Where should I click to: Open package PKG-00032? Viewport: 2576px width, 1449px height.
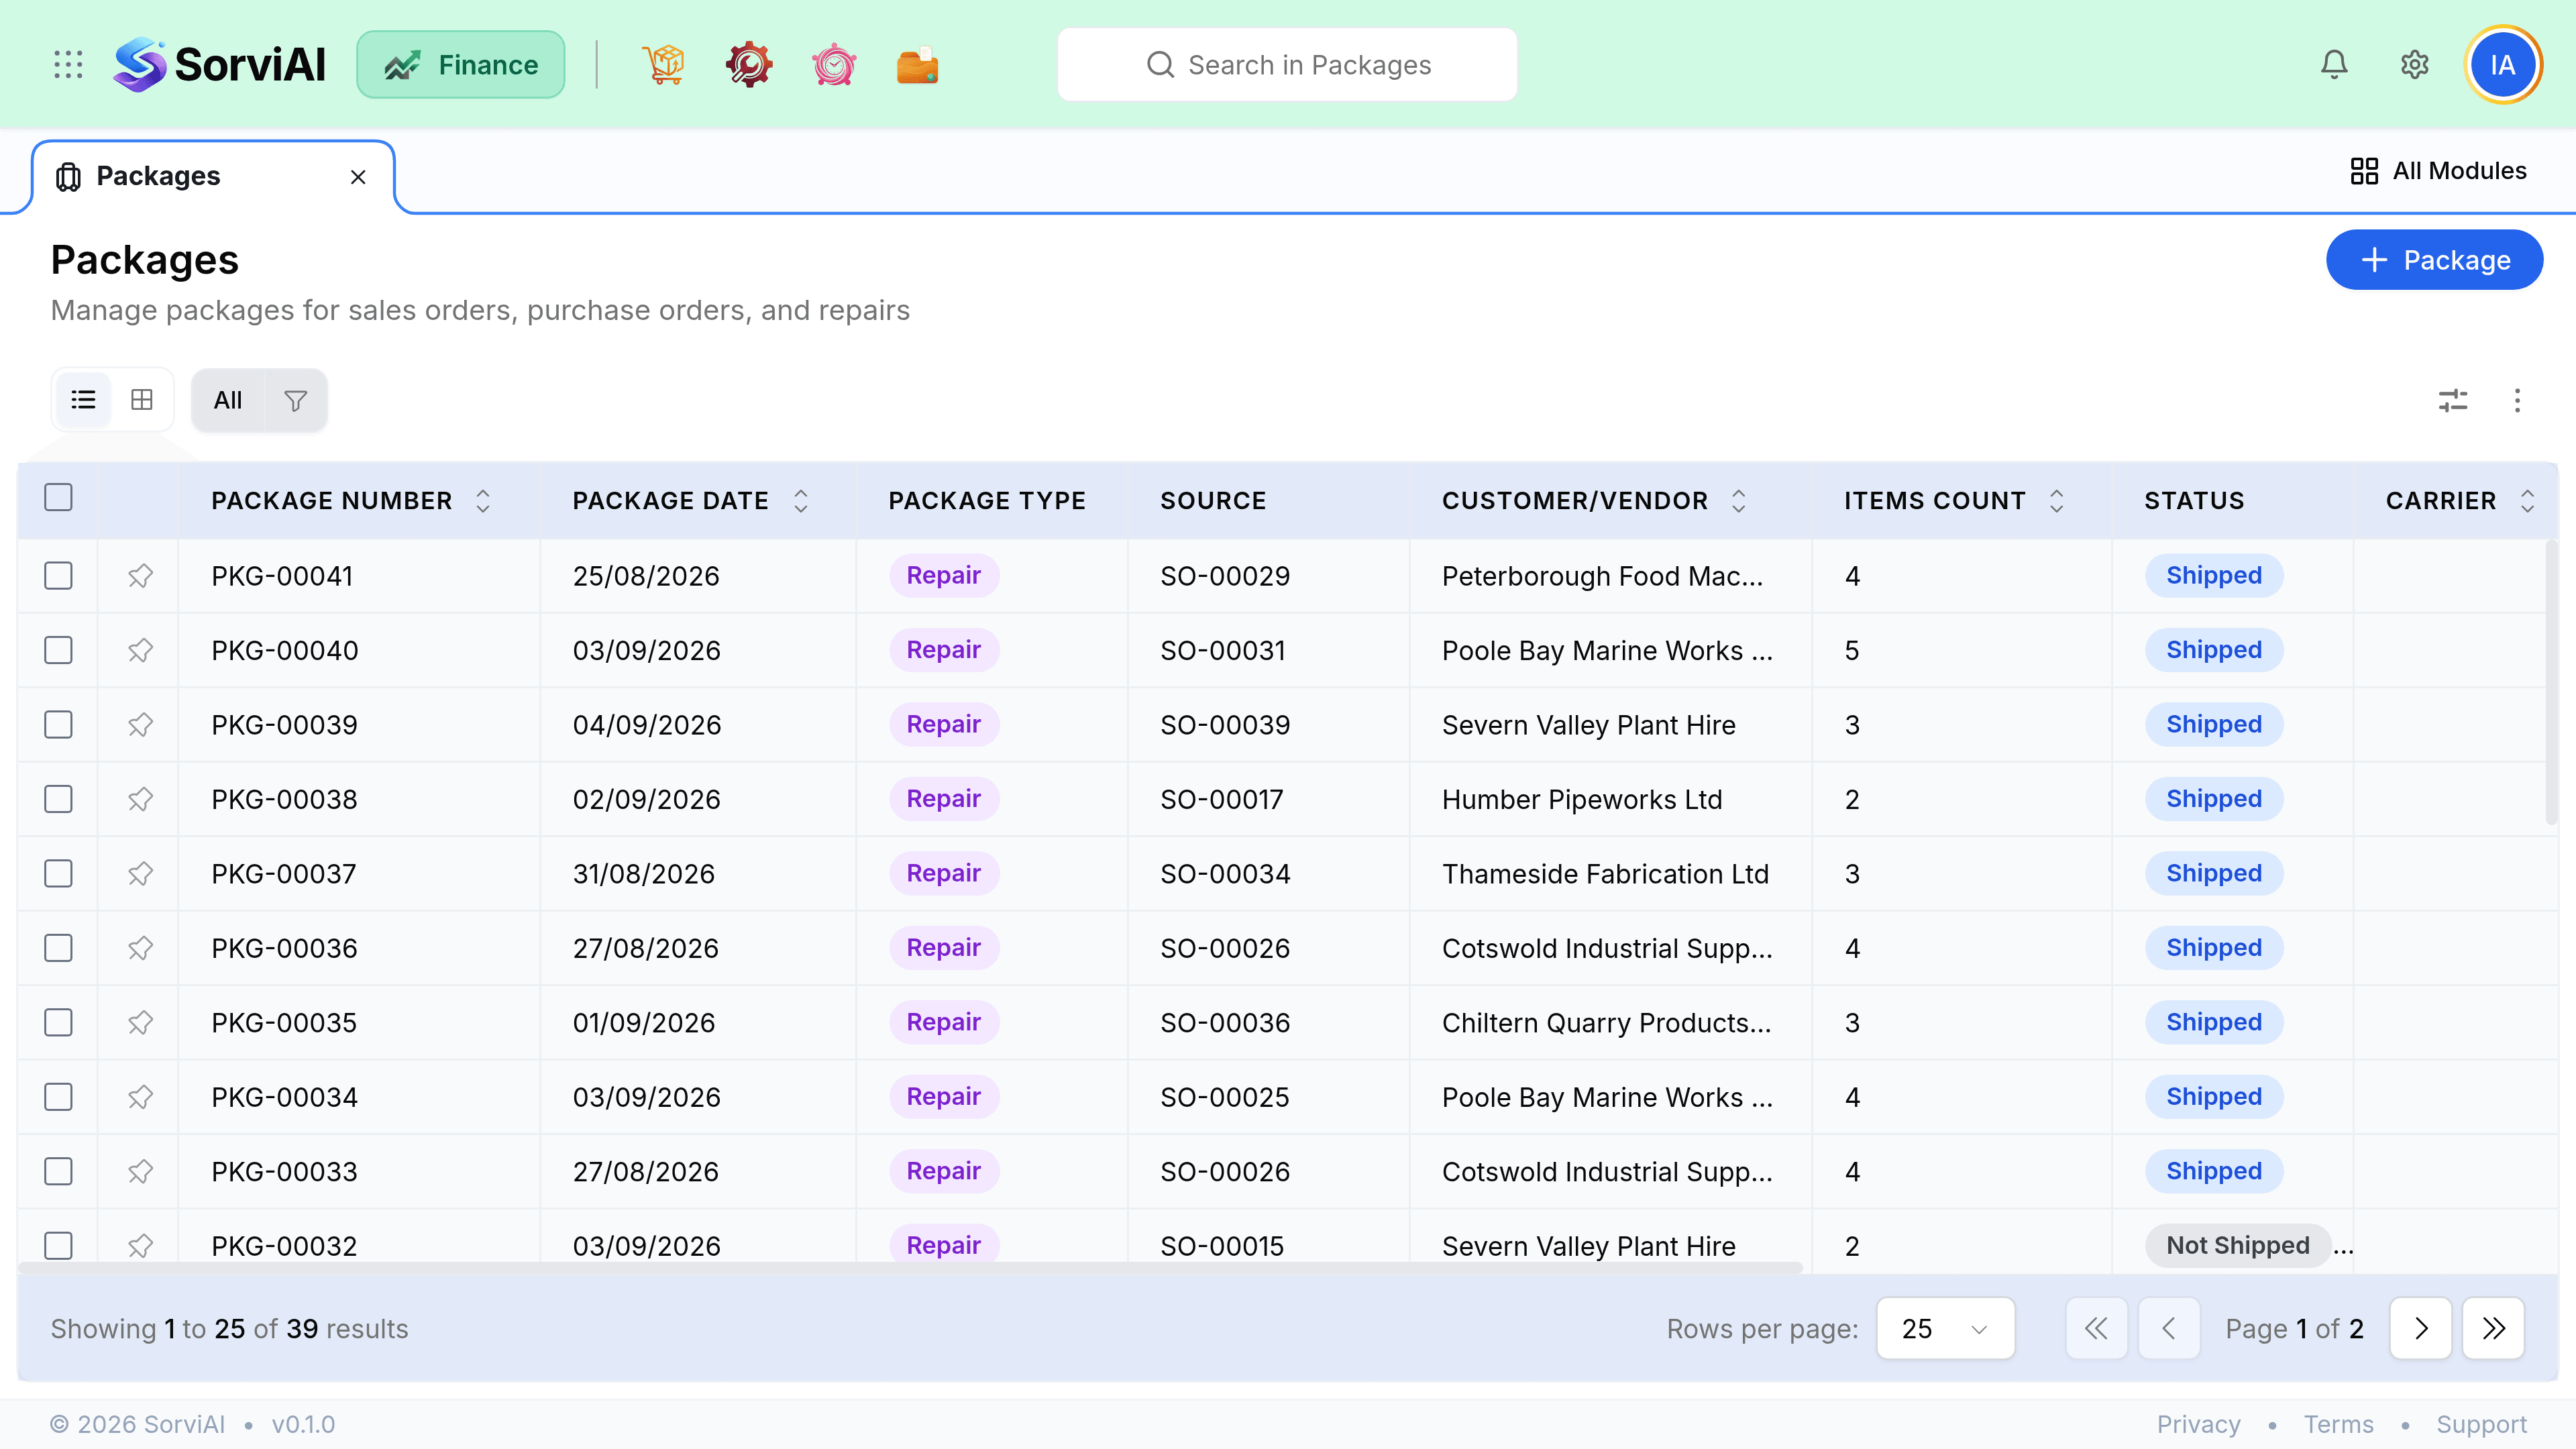pyautogui.click(x=284, y=1247)
